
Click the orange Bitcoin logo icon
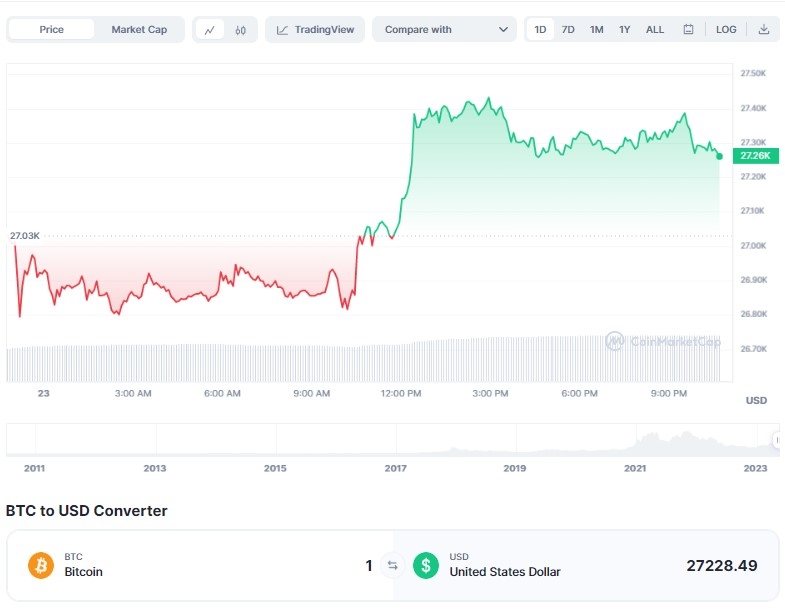click(41, 565)
